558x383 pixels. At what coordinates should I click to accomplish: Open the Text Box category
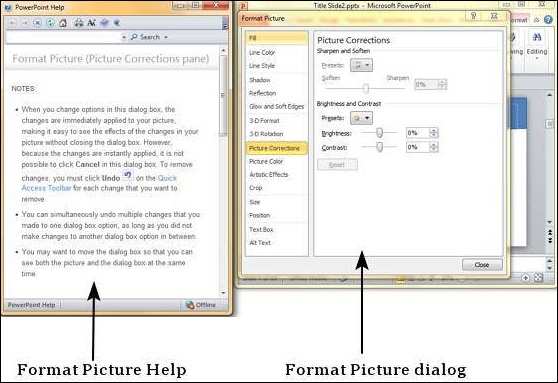pos(276,230)
